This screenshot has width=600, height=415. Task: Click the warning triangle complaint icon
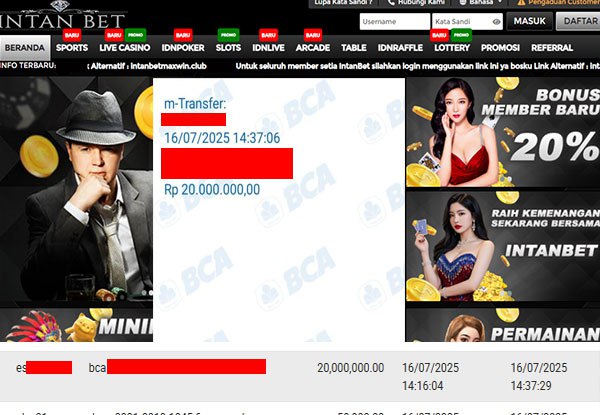tap(521, 2)
